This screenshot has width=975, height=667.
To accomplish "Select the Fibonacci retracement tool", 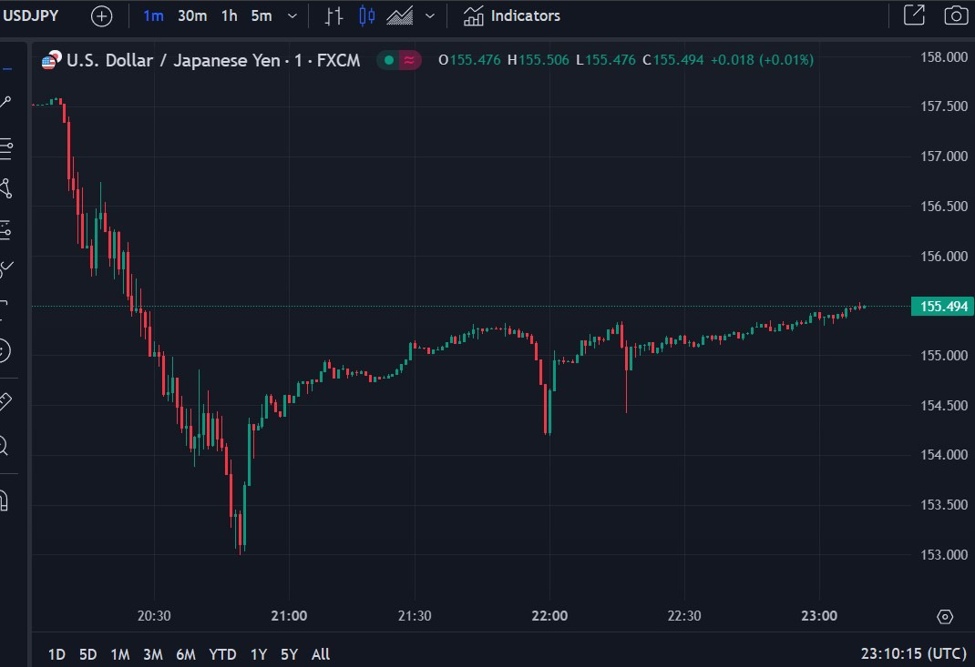I will coord(6,147).
